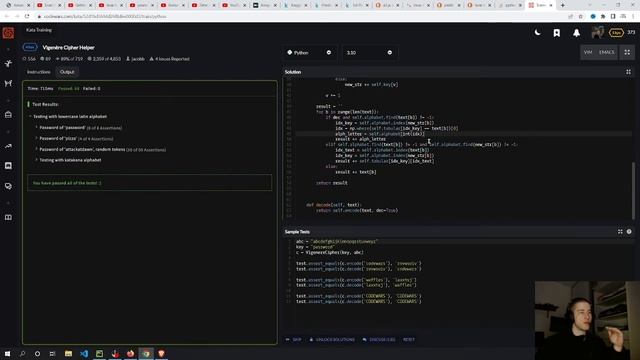Bookmark page with star icon

[580, 16]
